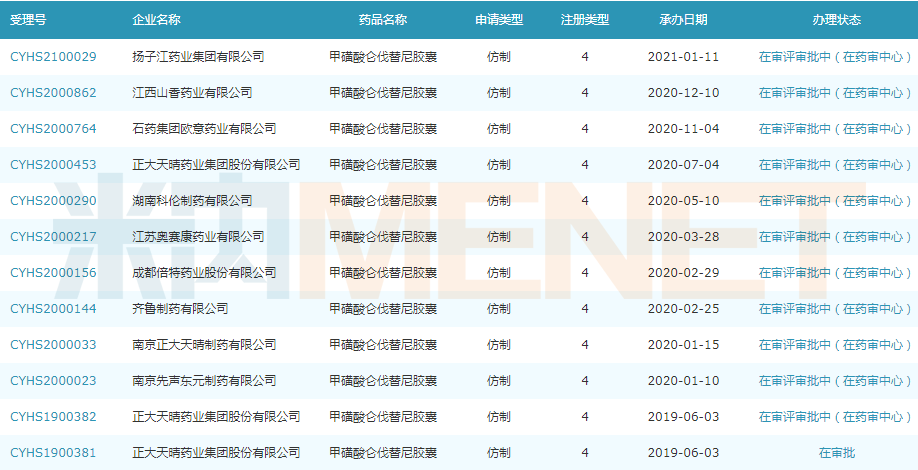918x470 pixels.
Task: Select the 办理状态 column header
Action: [x=836, y=20]
